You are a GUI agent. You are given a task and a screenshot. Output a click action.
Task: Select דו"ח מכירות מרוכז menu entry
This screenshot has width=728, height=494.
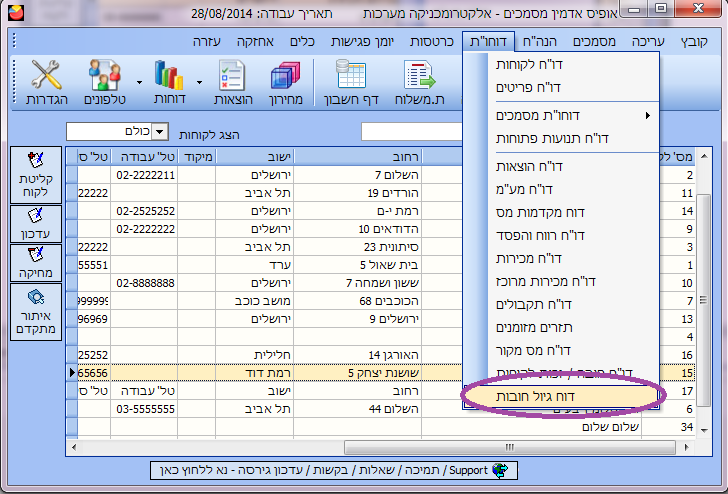(562, 281)
